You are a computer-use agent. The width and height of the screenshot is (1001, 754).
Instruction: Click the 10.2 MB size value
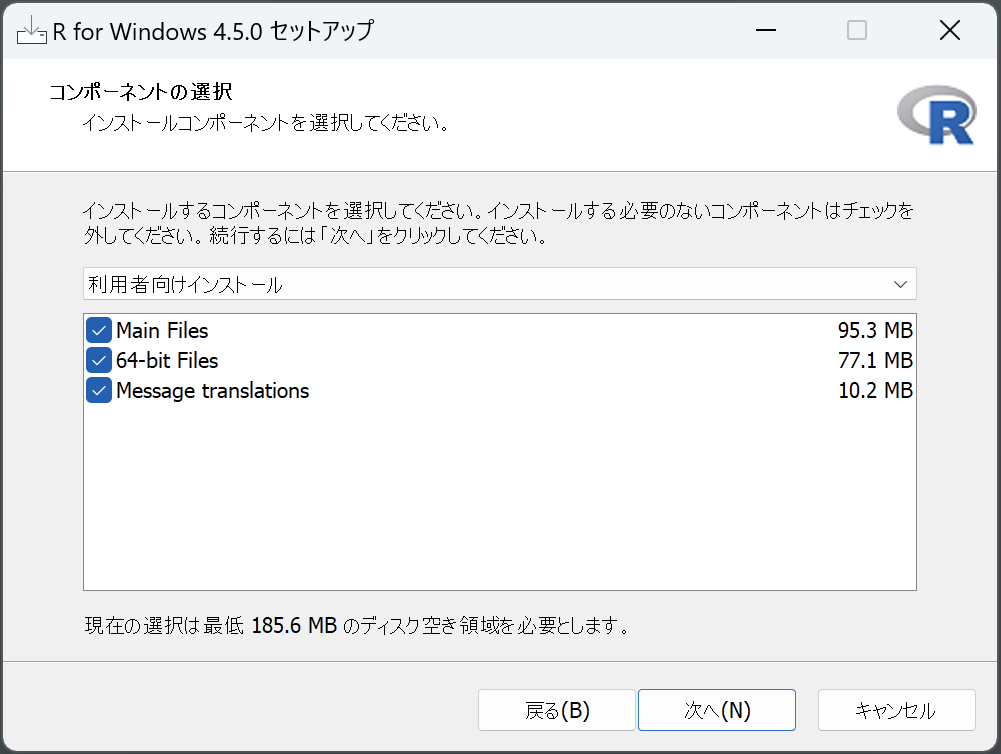875,391
